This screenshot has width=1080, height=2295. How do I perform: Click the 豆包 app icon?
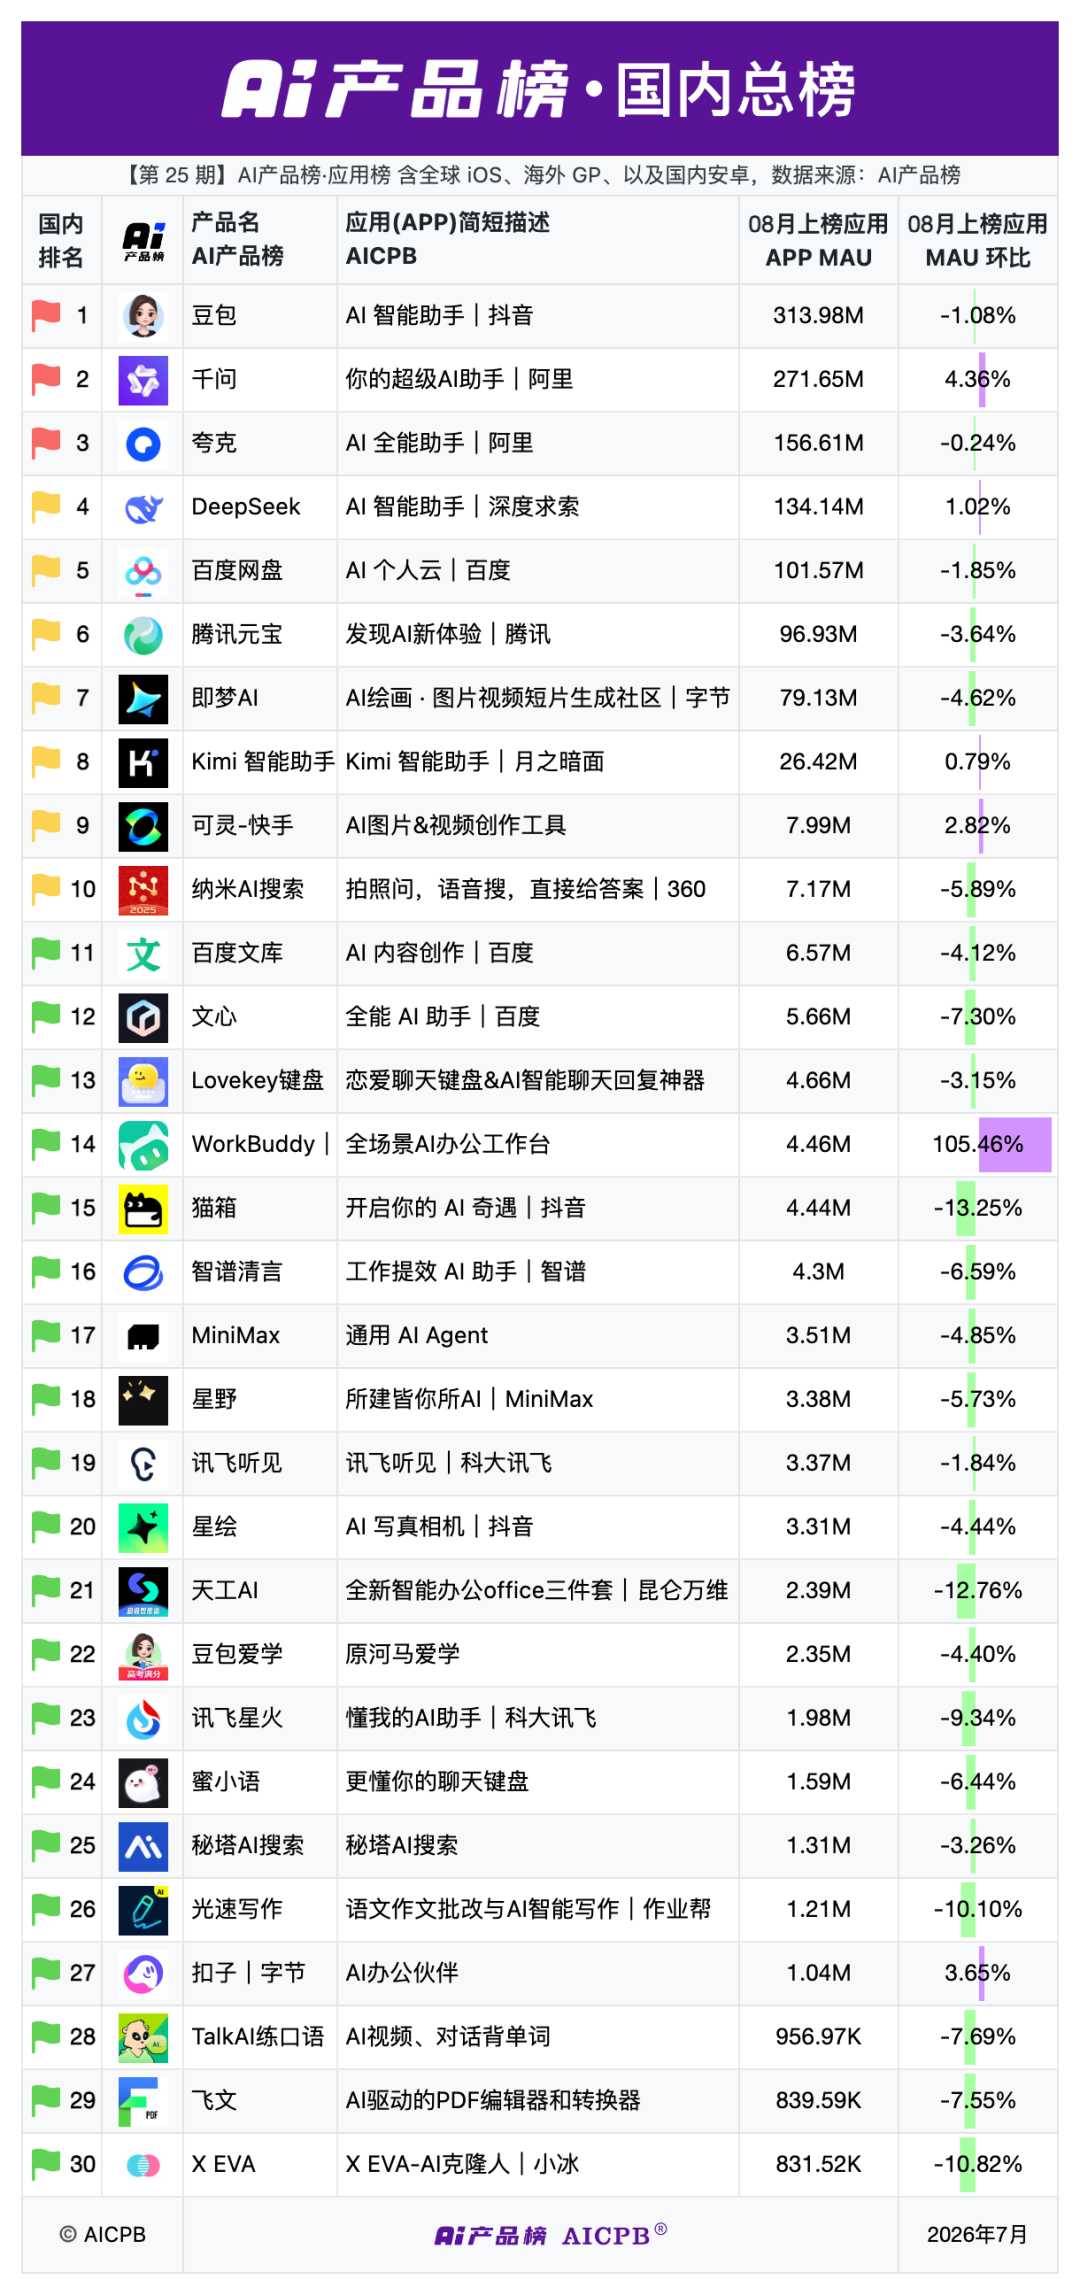pyautogui.click(x=143, y=316)
